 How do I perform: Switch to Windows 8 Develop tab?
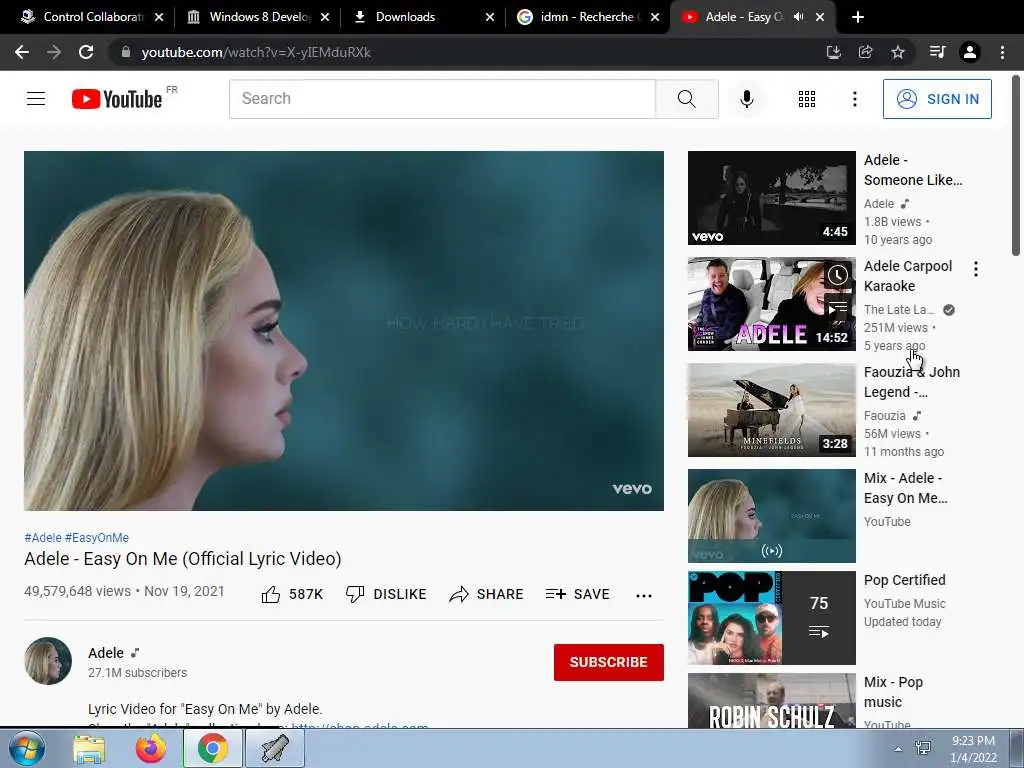click(259, 17)
